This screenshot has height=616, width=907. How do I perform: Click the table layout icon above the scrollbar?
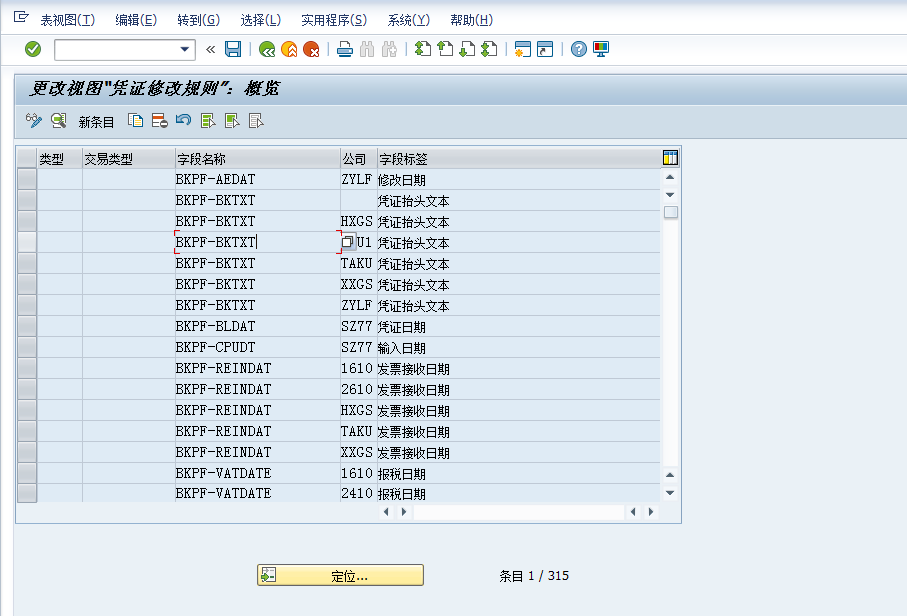coord(670,157)
